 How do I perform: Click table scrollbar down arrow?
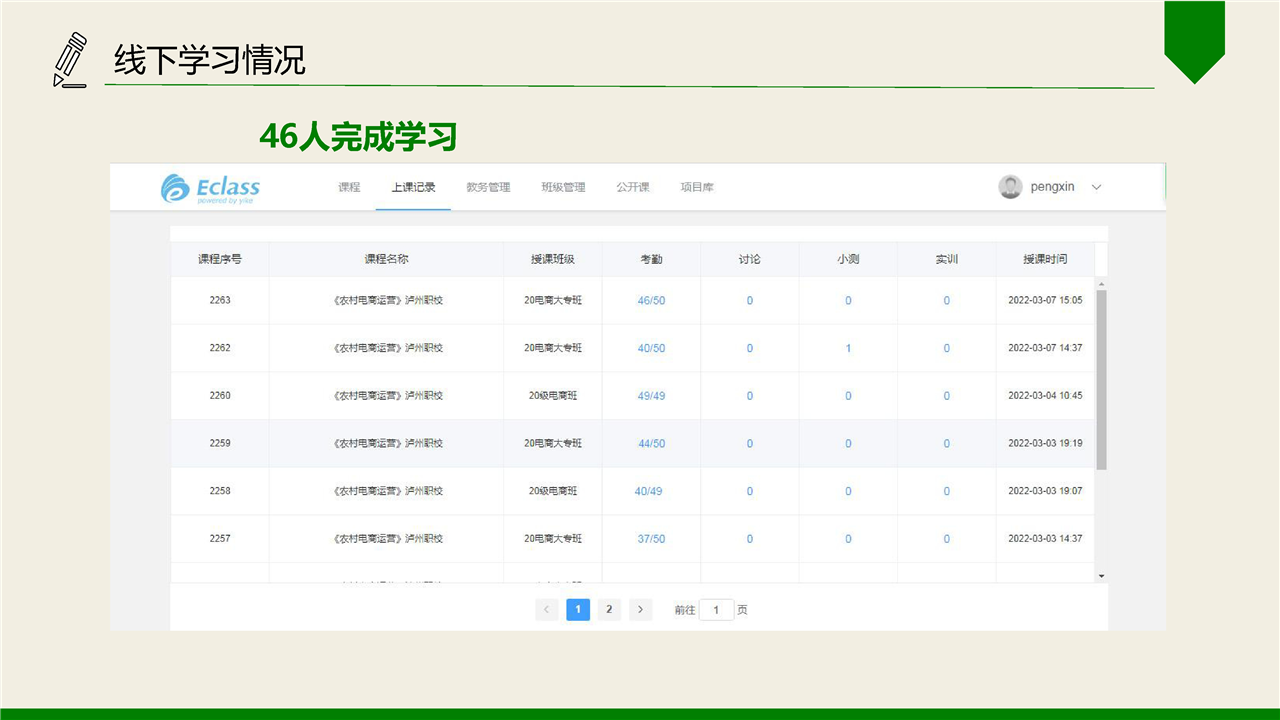pos(1101,576)
